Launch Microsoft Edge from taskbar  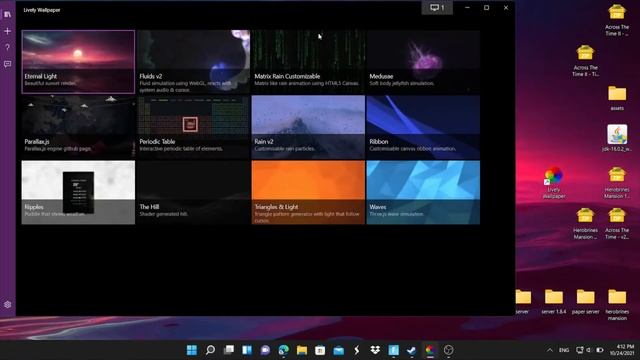pos(283,350)
